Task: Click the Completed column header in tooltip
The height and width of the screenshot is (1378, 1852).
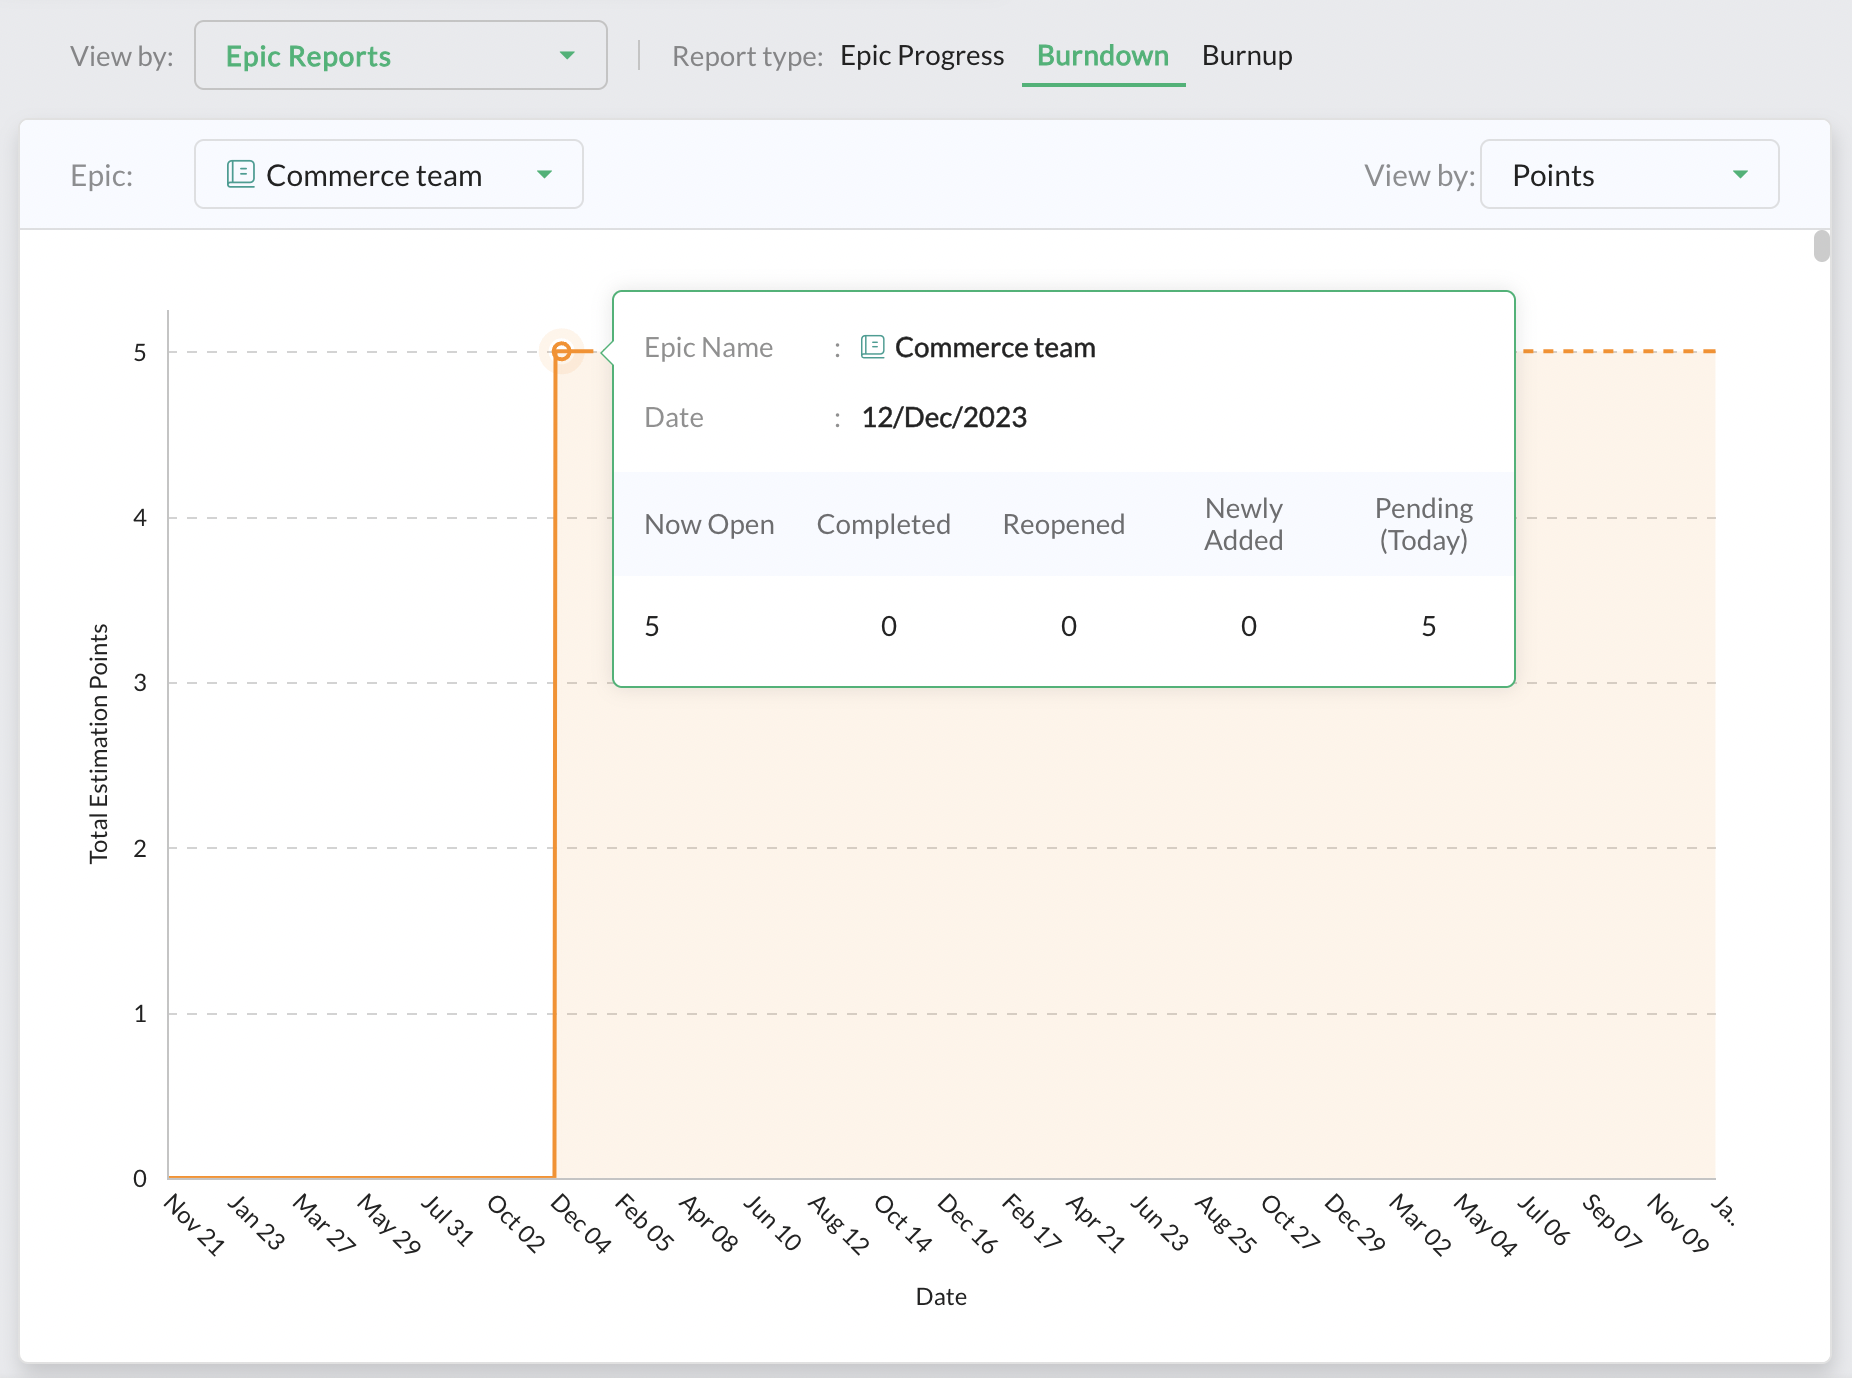Action: (883, 524)
